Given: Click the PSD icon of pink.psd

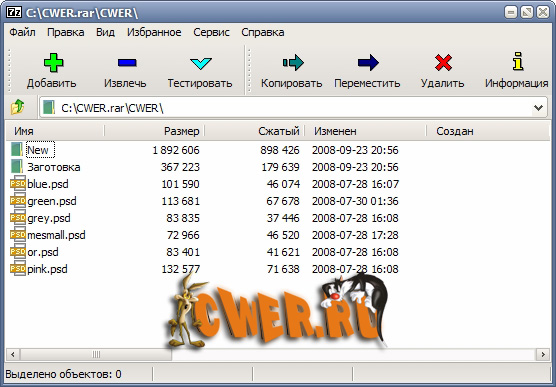Looking at the screenshot, I should point(18,269).
